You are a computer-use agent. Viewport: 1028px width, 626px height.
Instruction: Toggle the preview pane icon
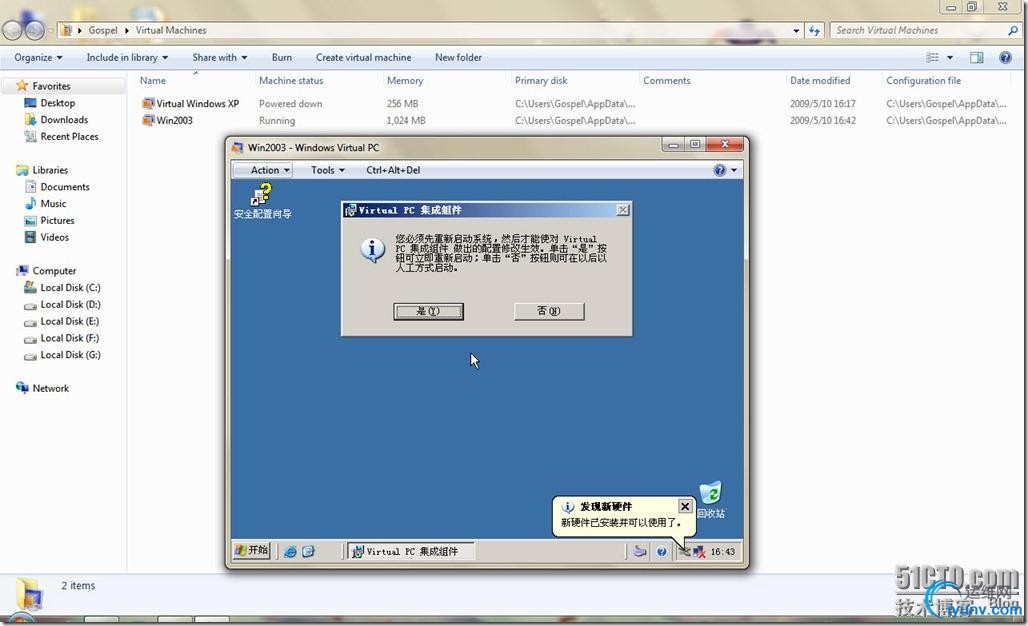click(976, 58)
